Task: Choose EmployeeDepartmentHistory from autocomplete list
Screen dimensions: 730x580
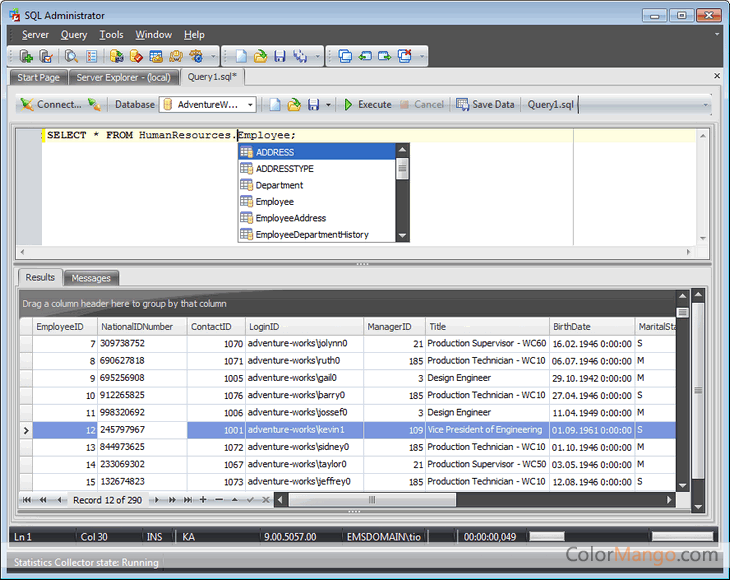Action: 317,235
